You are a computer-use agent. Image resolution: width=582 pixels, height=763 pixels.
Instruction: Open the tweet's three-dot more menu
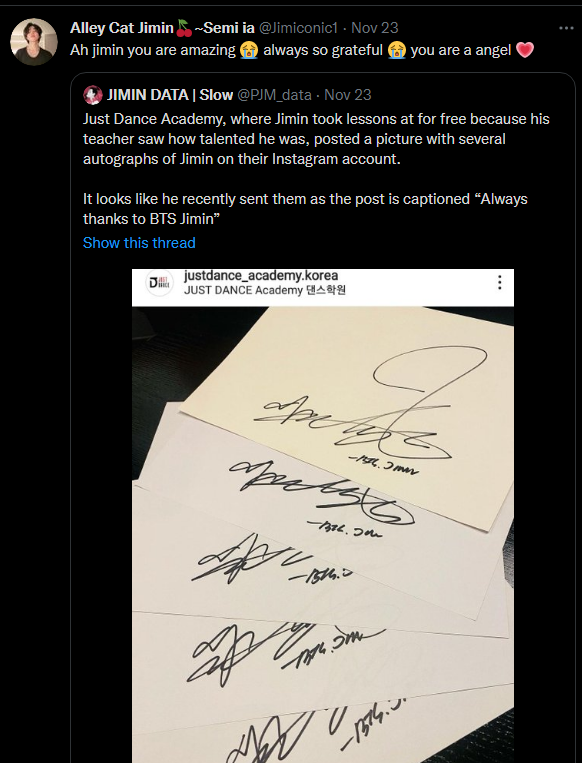point(566,28)
